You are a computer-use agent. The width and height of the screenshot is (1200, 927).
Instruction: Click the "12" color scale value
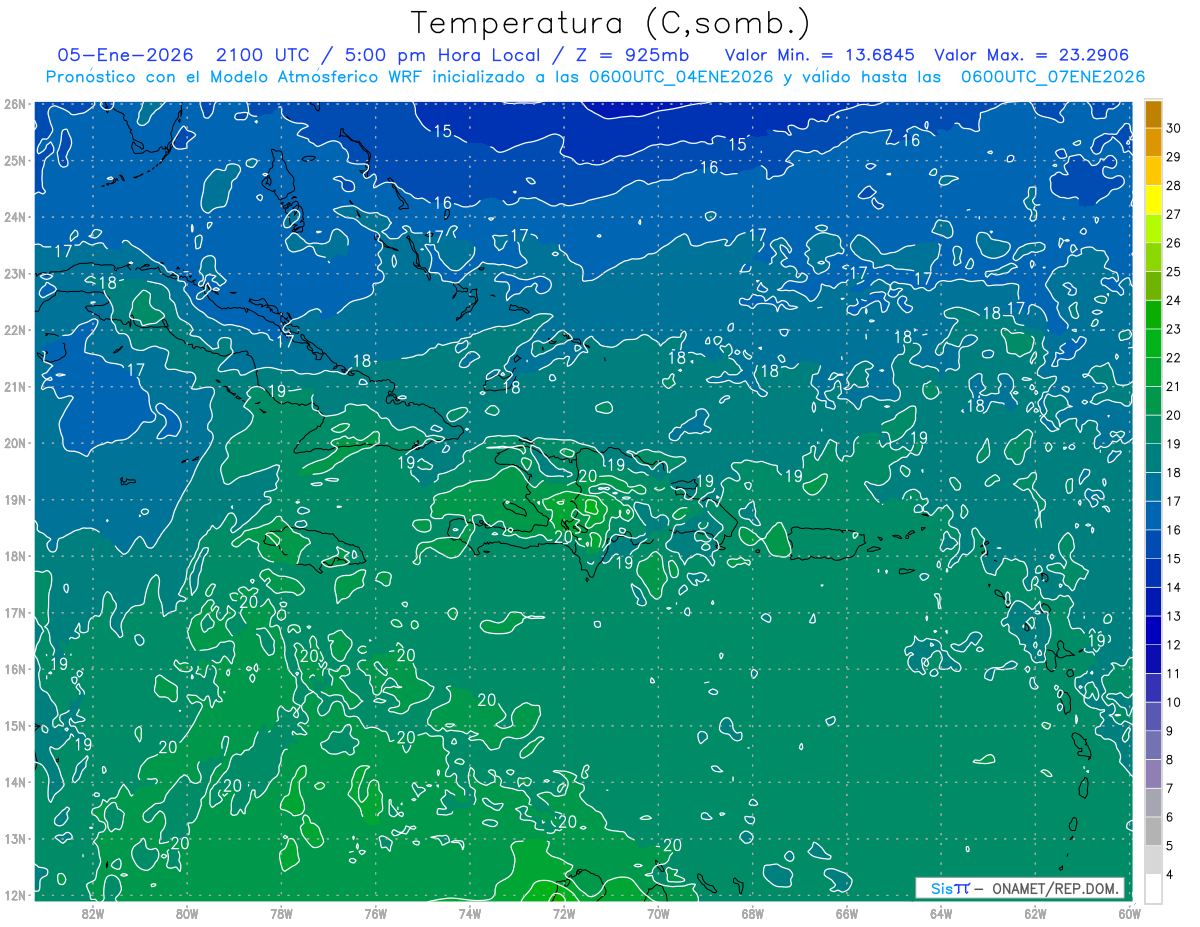coord(1174,645)
